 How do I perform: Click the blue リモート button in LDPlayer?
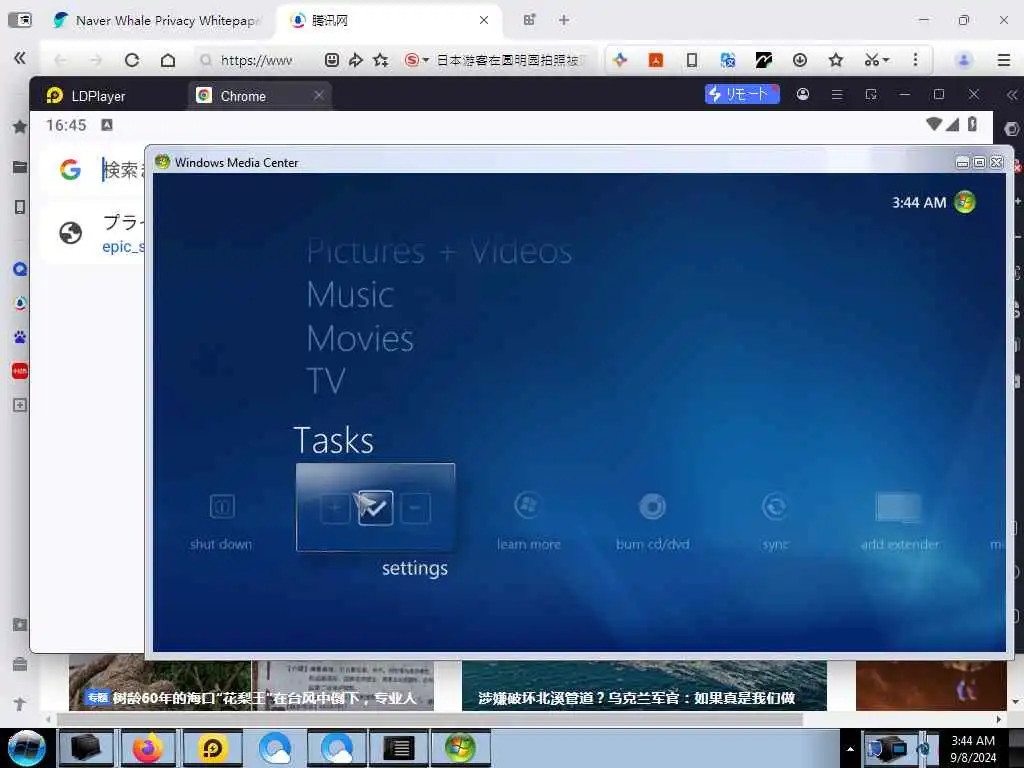point(742,94)
